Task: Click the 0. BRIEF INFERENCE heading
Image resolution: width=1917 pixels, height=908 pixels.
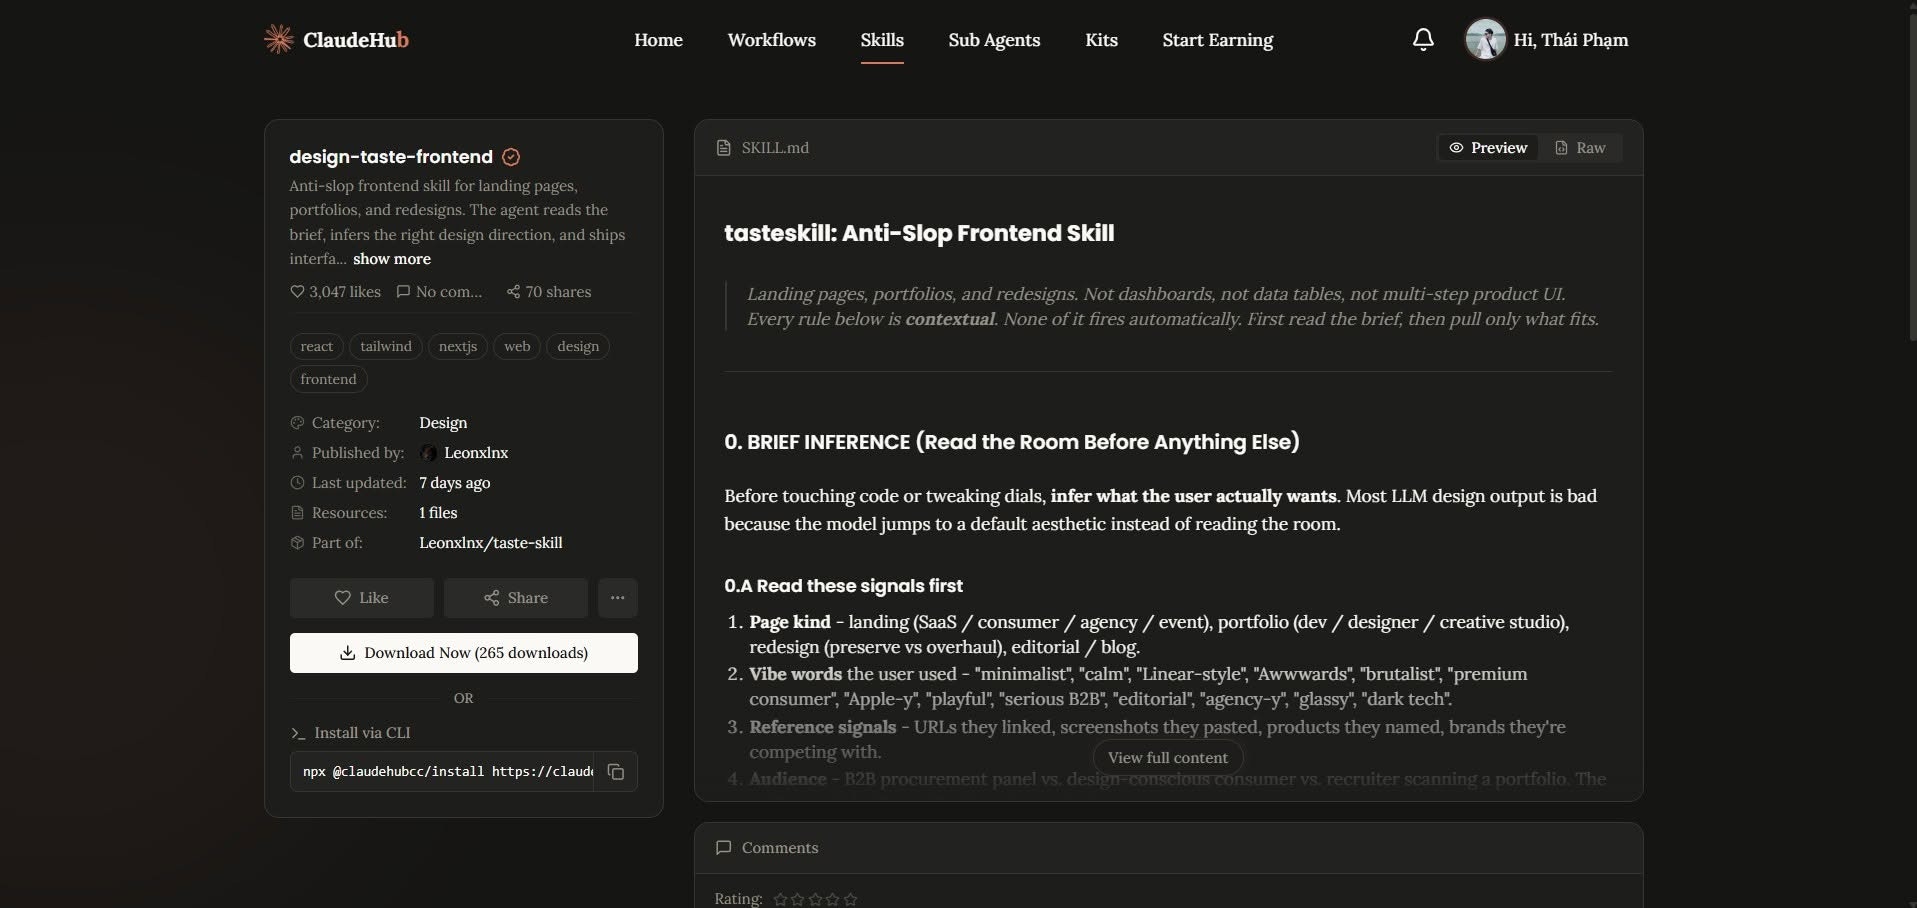Action: point(1012,442)
